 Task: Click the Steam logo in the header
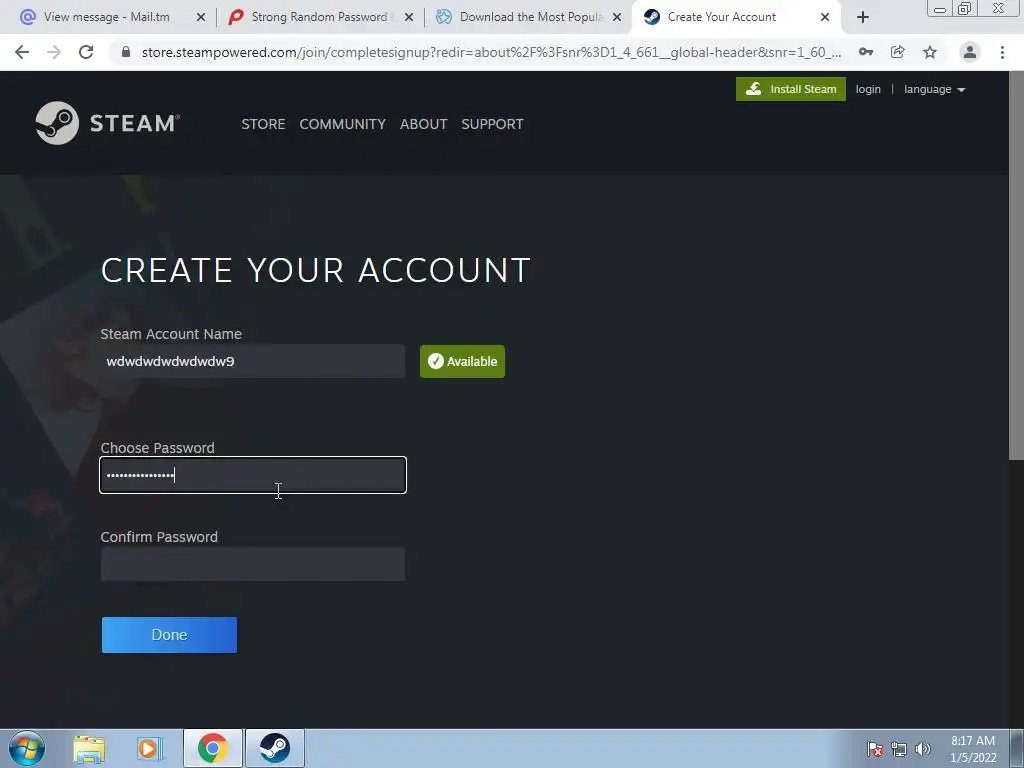coord(108,123)
